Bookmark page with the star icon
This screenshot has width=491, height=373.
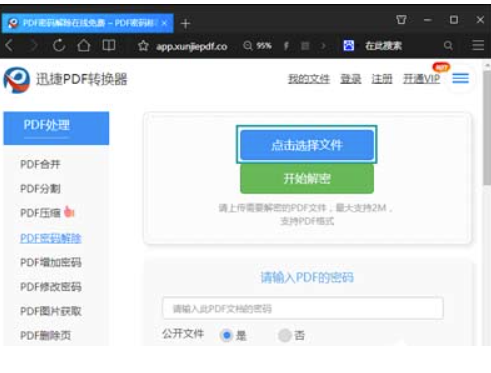143,46
